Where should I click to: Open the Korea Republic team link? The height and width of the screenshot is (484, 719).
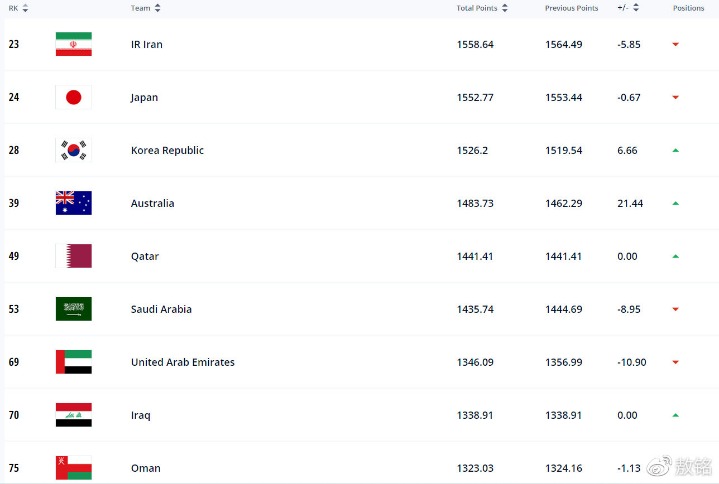(x=167, y=150)
